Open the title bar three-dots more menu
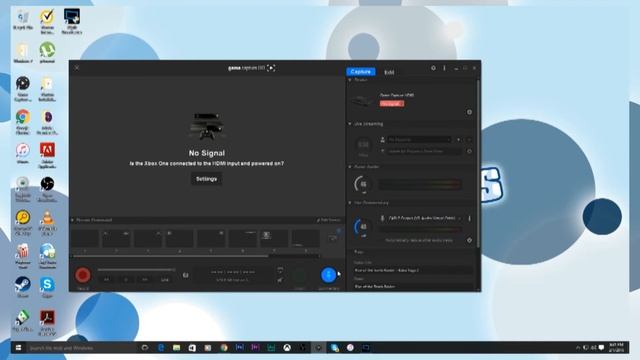The width and height of the screenshot is (640, 360). pyautogui.click(x=444, y=68)
